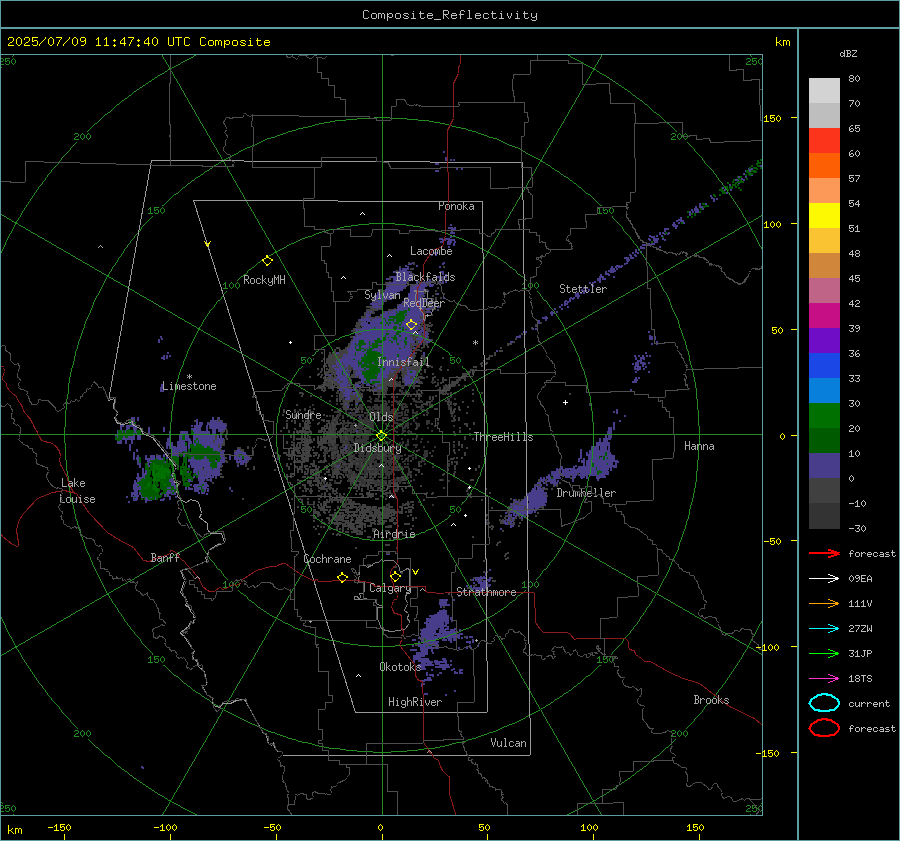Image resolution: width=900 pixels, height=841 pixels.
Task: Choose the slate purple 0-10 dBZ swatch
Action: point(824,466)
